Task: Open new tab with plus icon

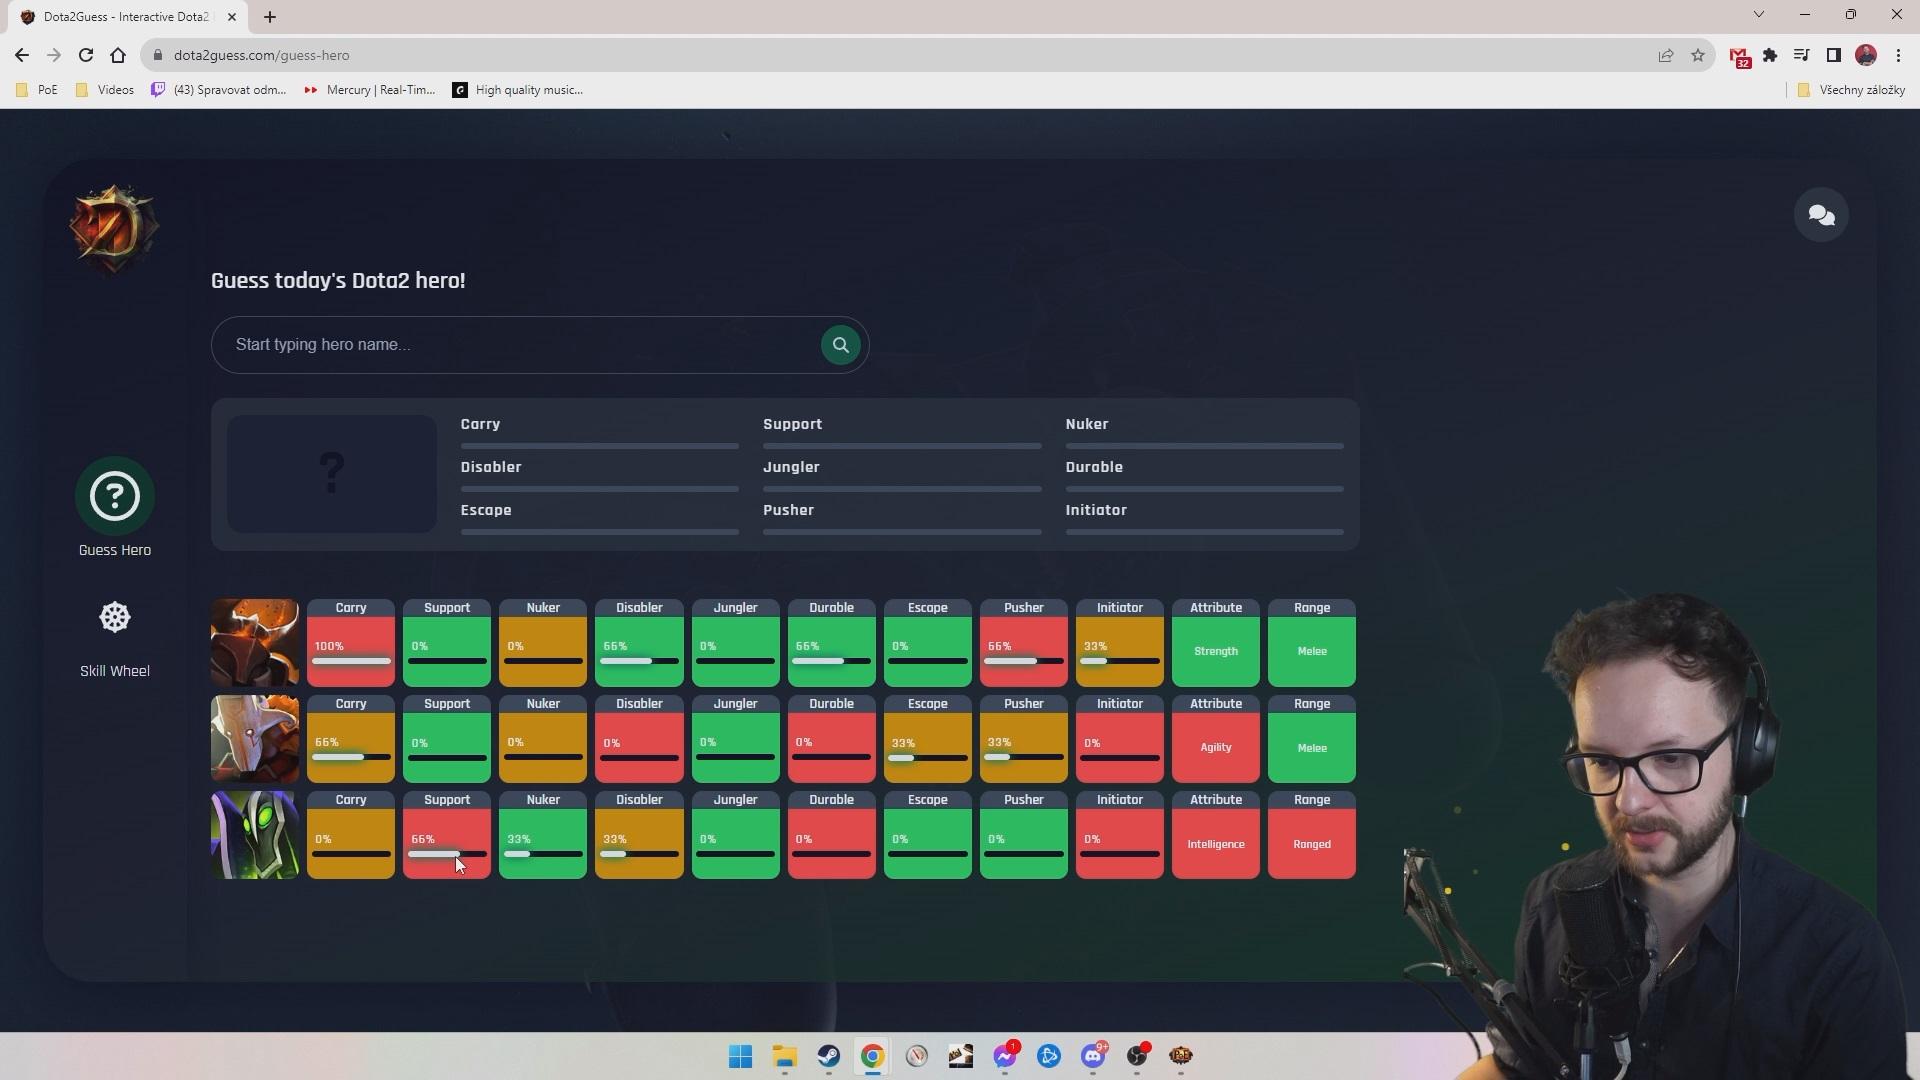Action: pos(269,17)
